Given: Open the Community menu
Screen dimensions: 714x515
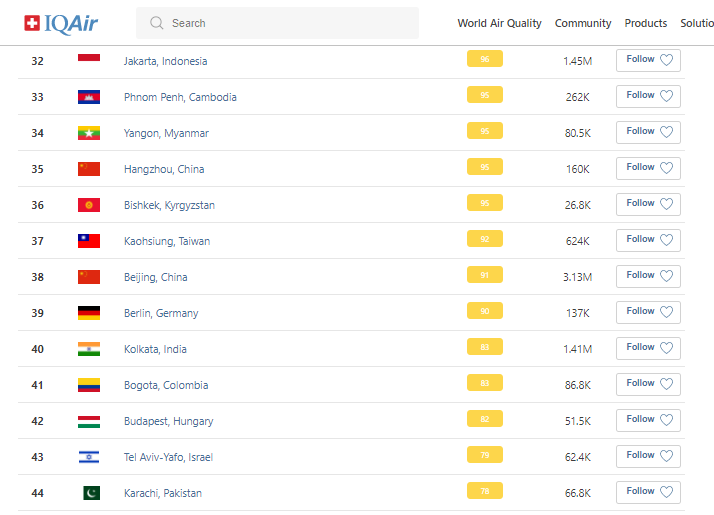Looking at the screenshot, I should (583, 23).
